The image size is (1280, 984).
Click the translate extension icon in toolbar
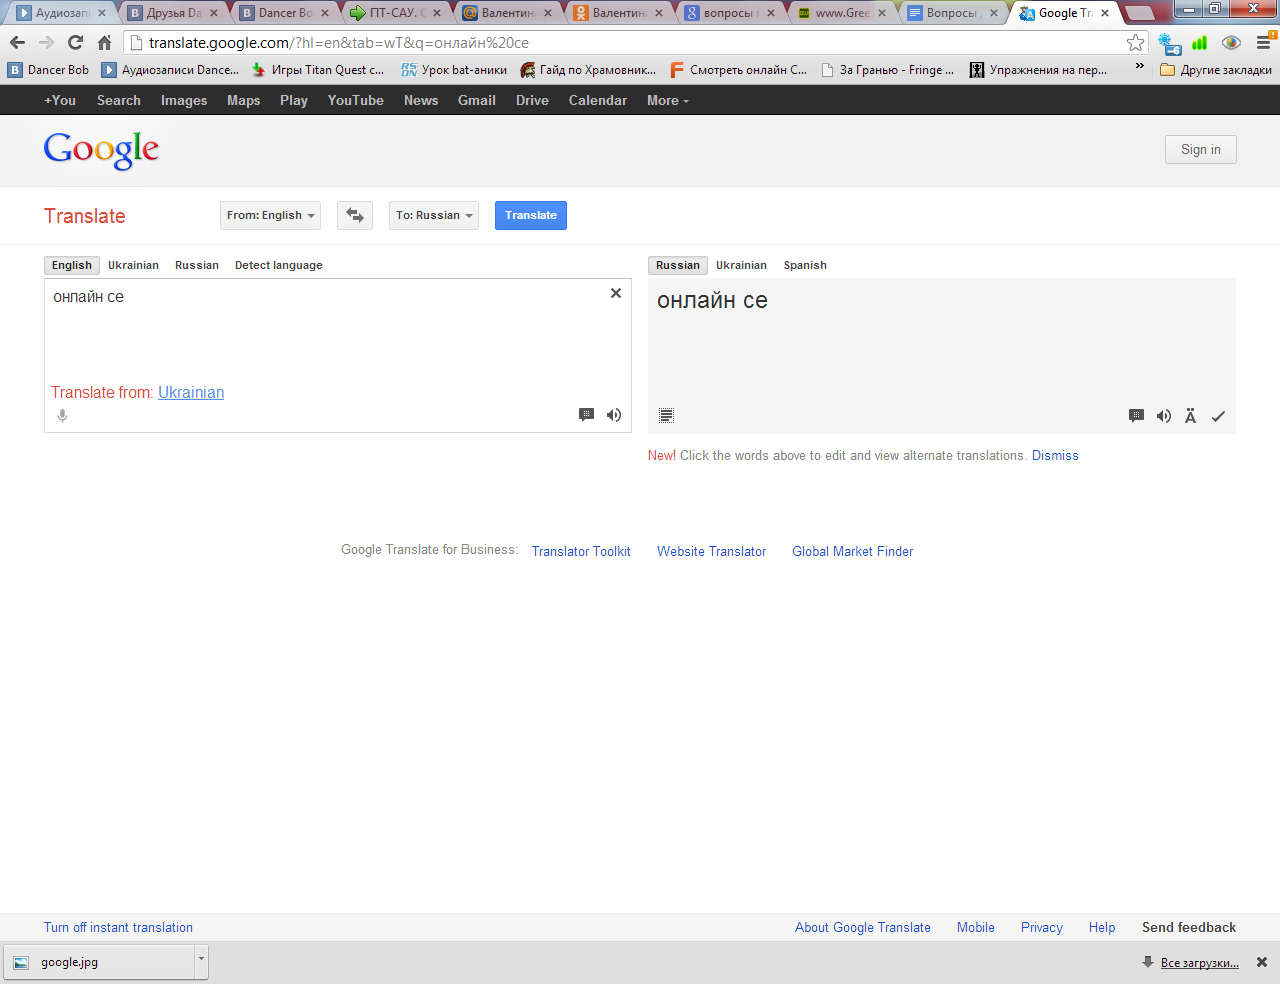1169,44
